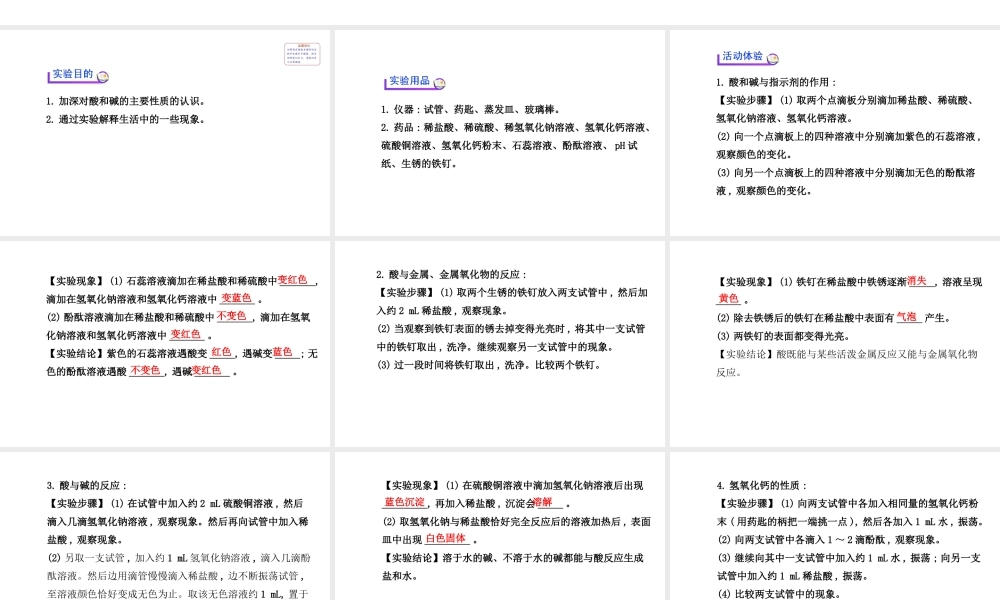
Task: Open the slide thumbnail titled 实验用品
Action: pyautogui.click(x=500, y=133)
